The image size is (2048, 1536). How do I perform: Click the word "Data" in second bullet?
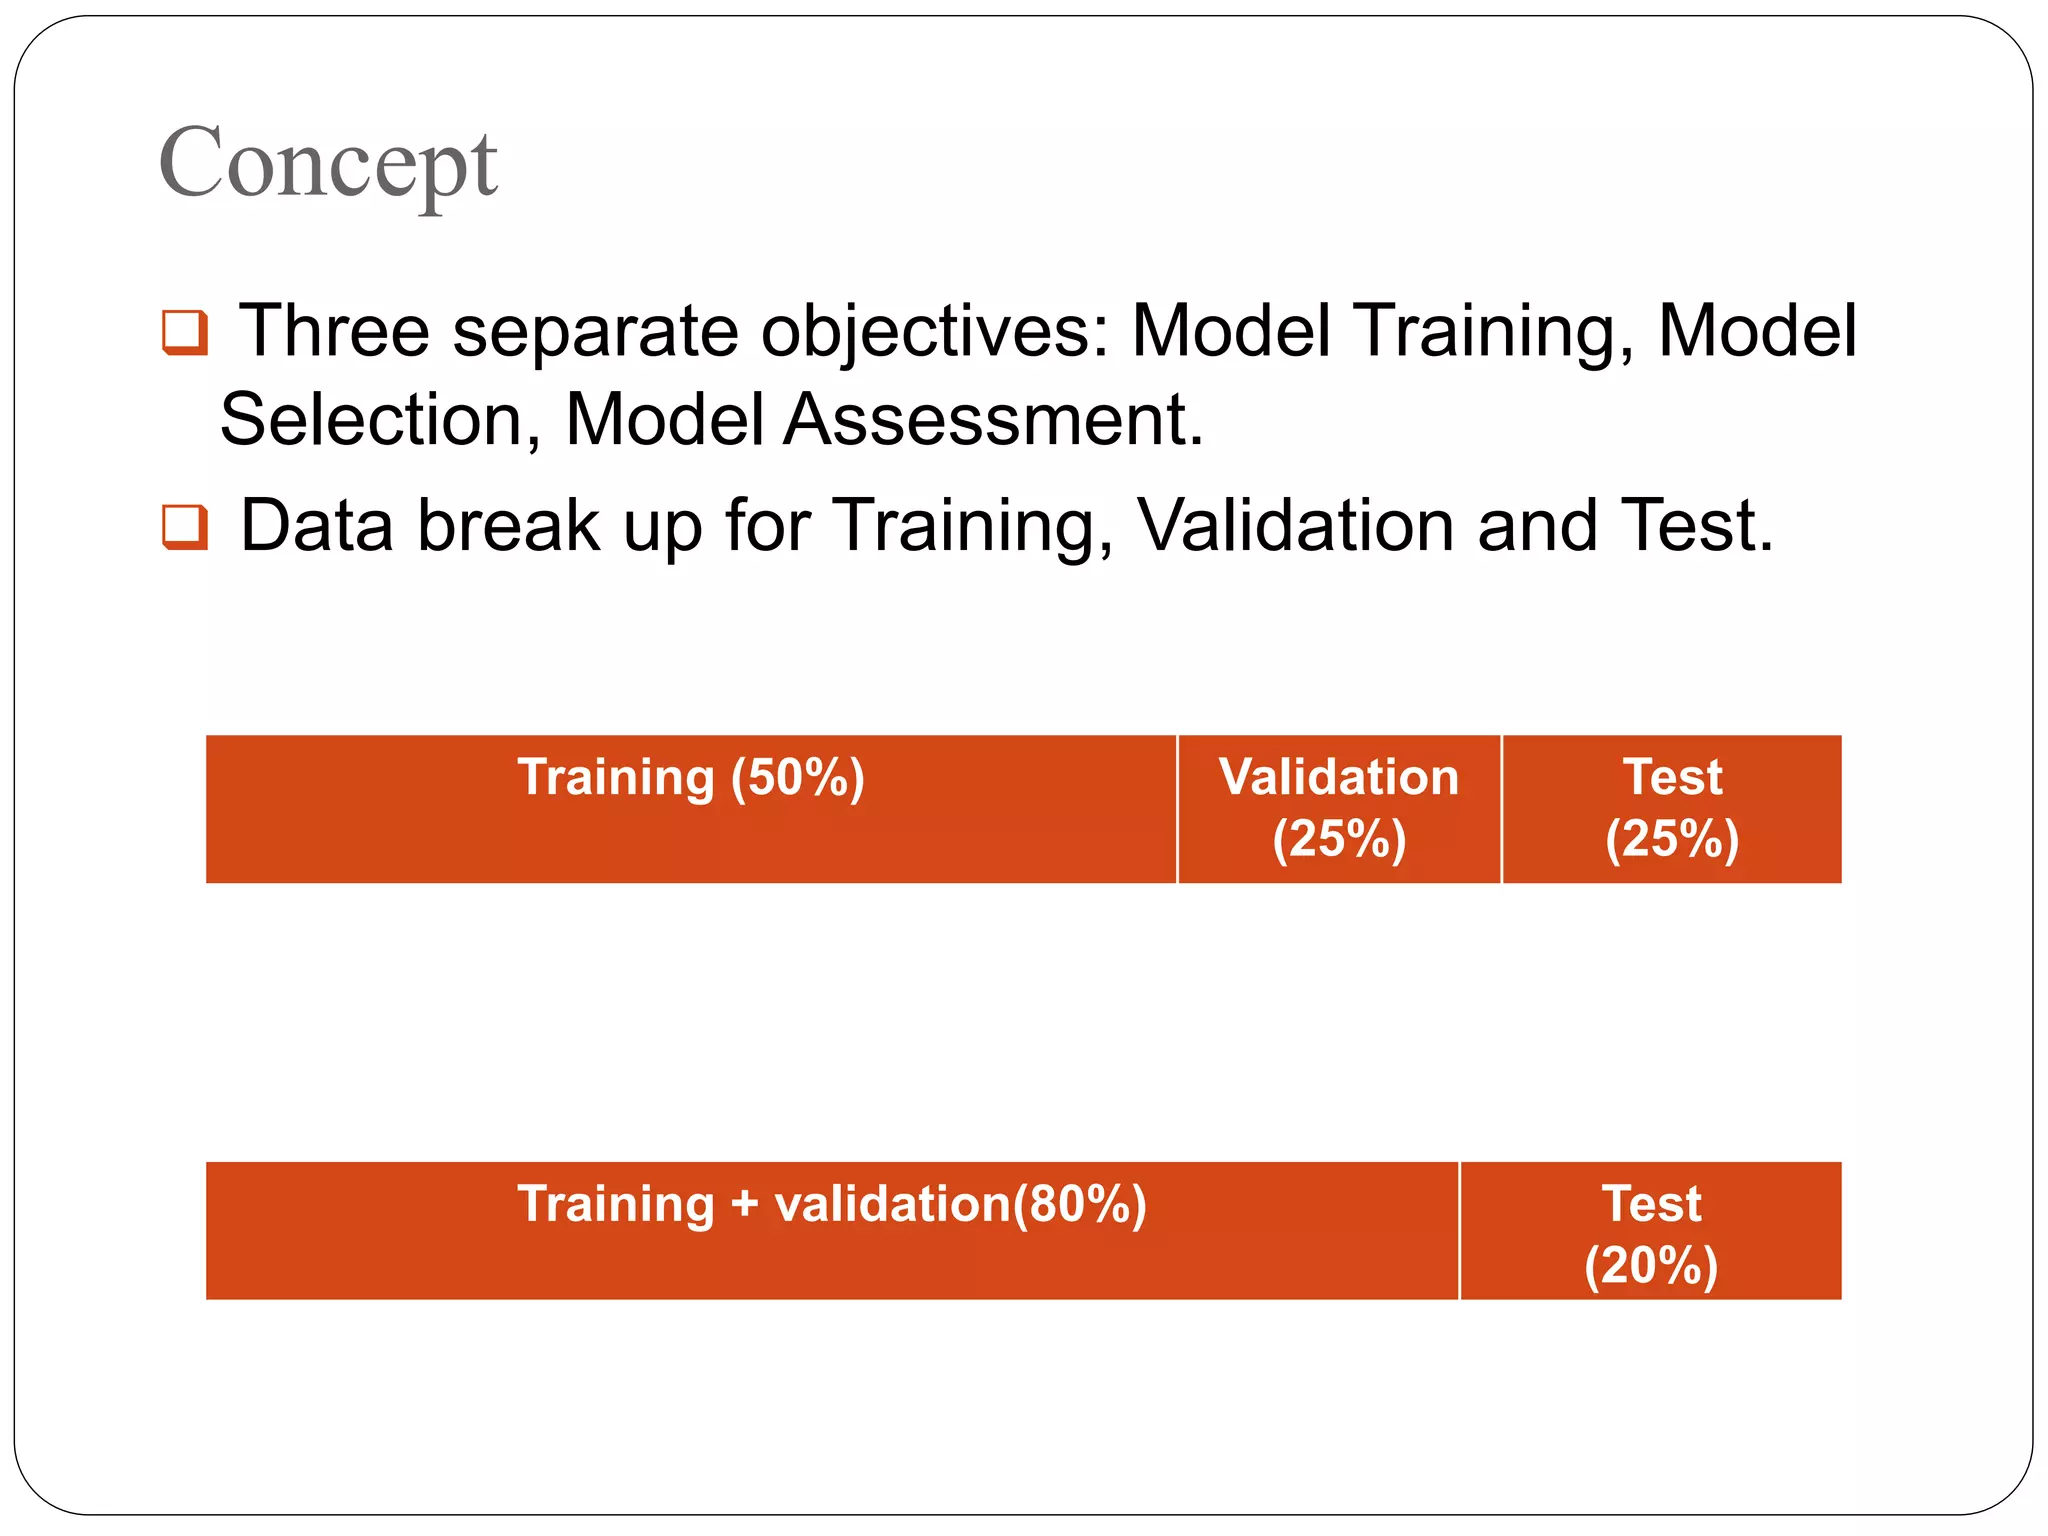(316, 526)
